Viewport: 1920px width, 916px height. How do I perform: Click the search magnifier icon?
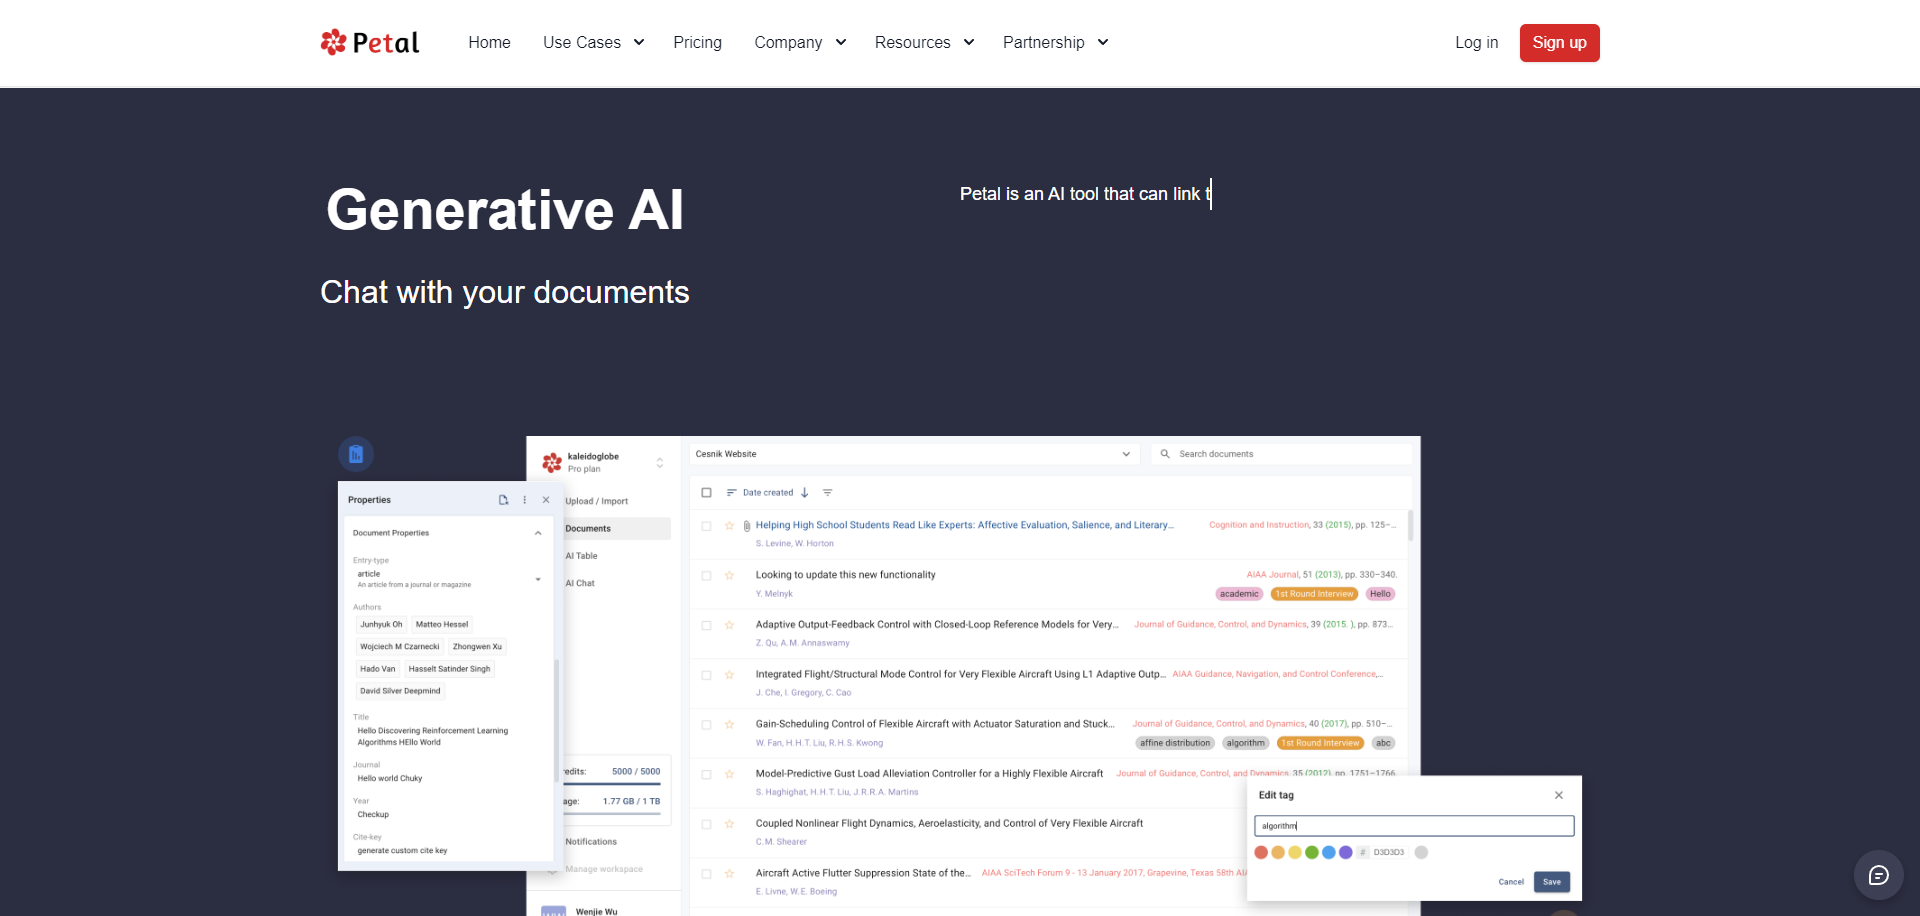tap(1165, 454)
